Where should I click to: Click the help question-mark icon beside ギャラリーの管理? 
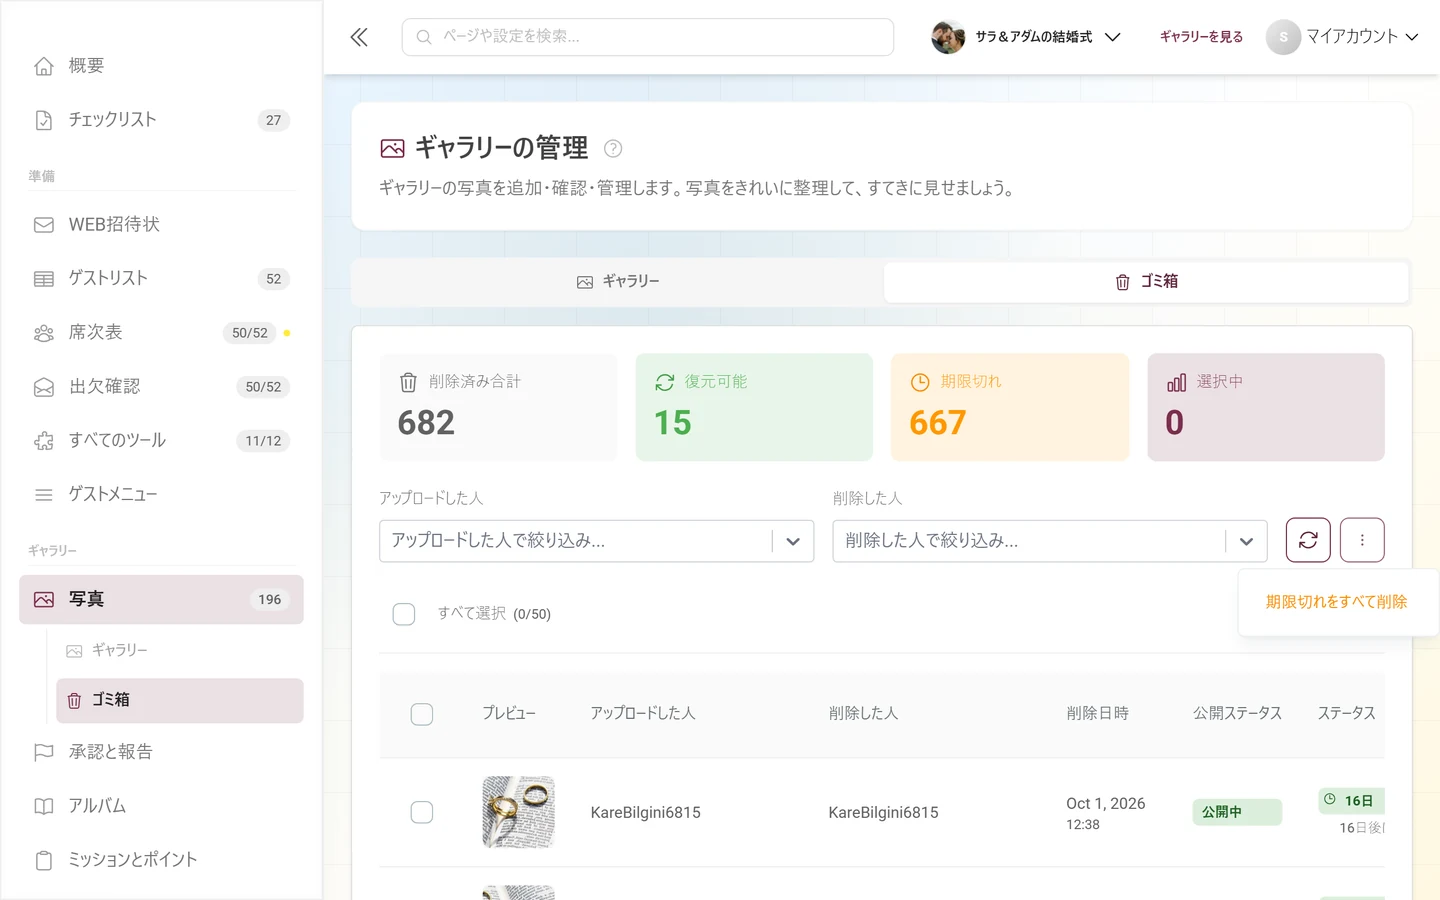point(613,149)
